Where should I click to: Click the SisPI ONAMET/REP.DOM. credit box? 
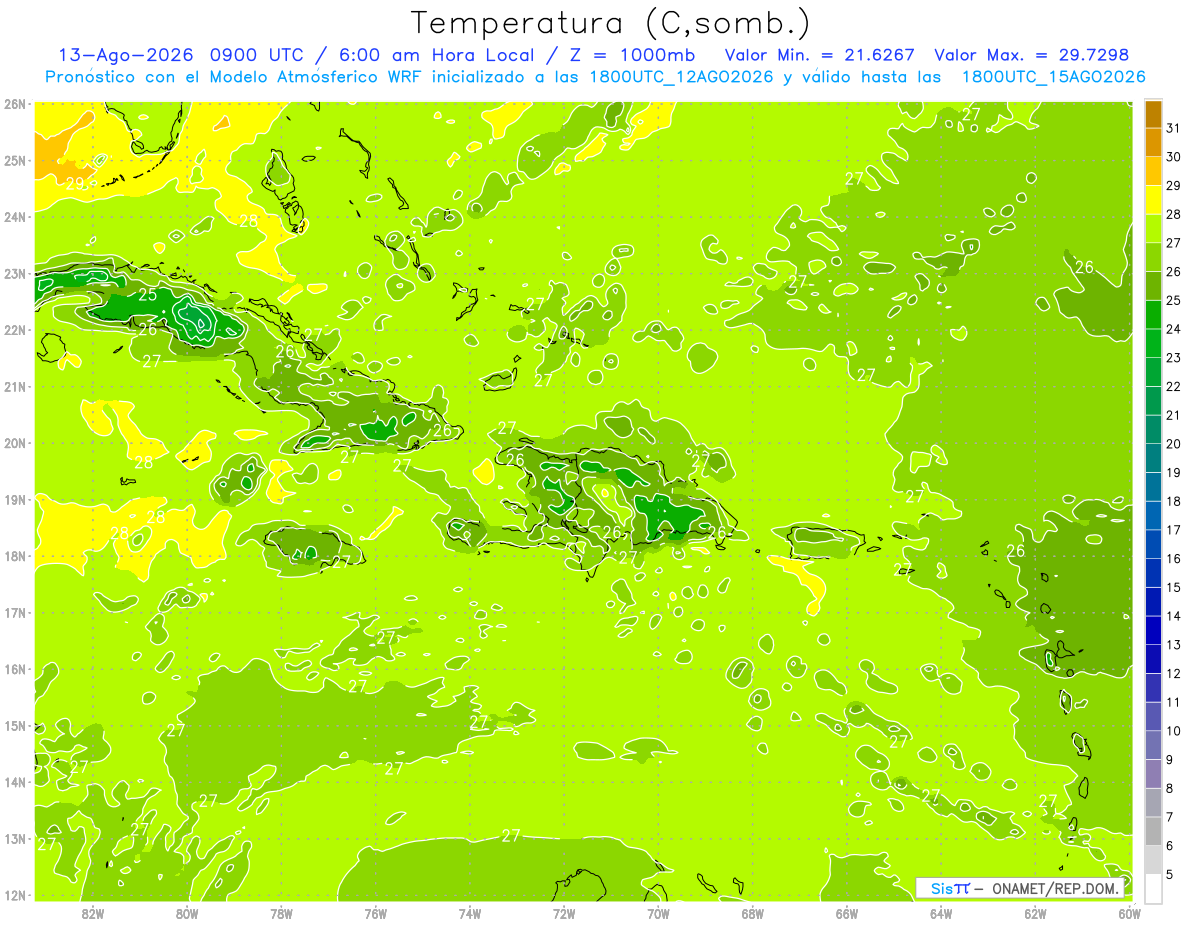pos(1020,888)
